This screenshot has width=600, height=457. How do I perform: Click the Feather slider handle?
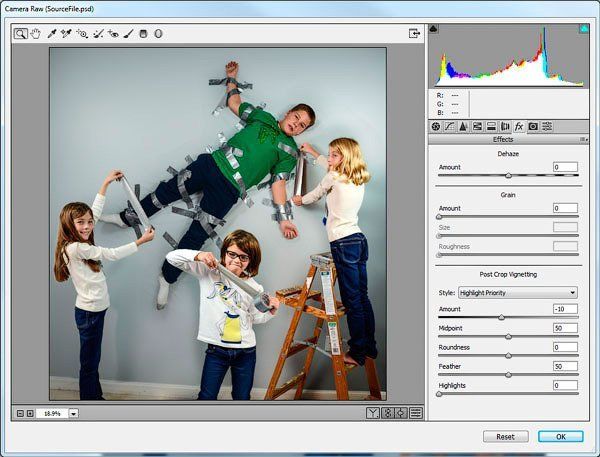pos(509,375)
